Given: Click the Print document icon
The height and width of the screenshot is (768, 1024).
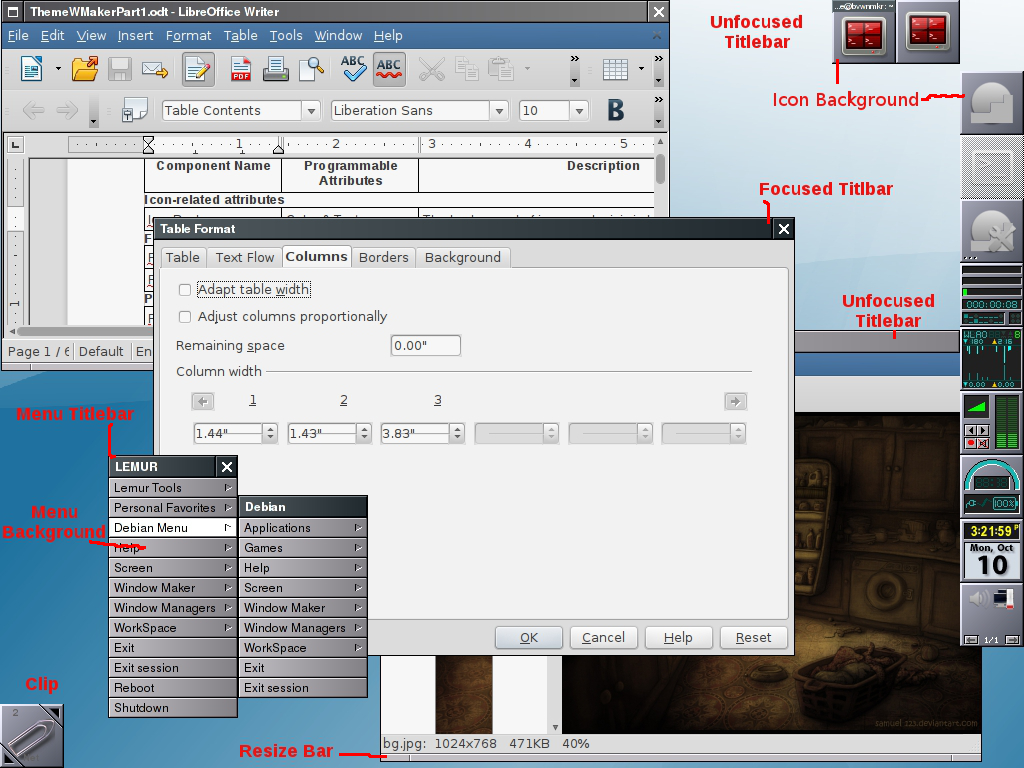Looking at the screenshot, I should click(x=275, y=69).
